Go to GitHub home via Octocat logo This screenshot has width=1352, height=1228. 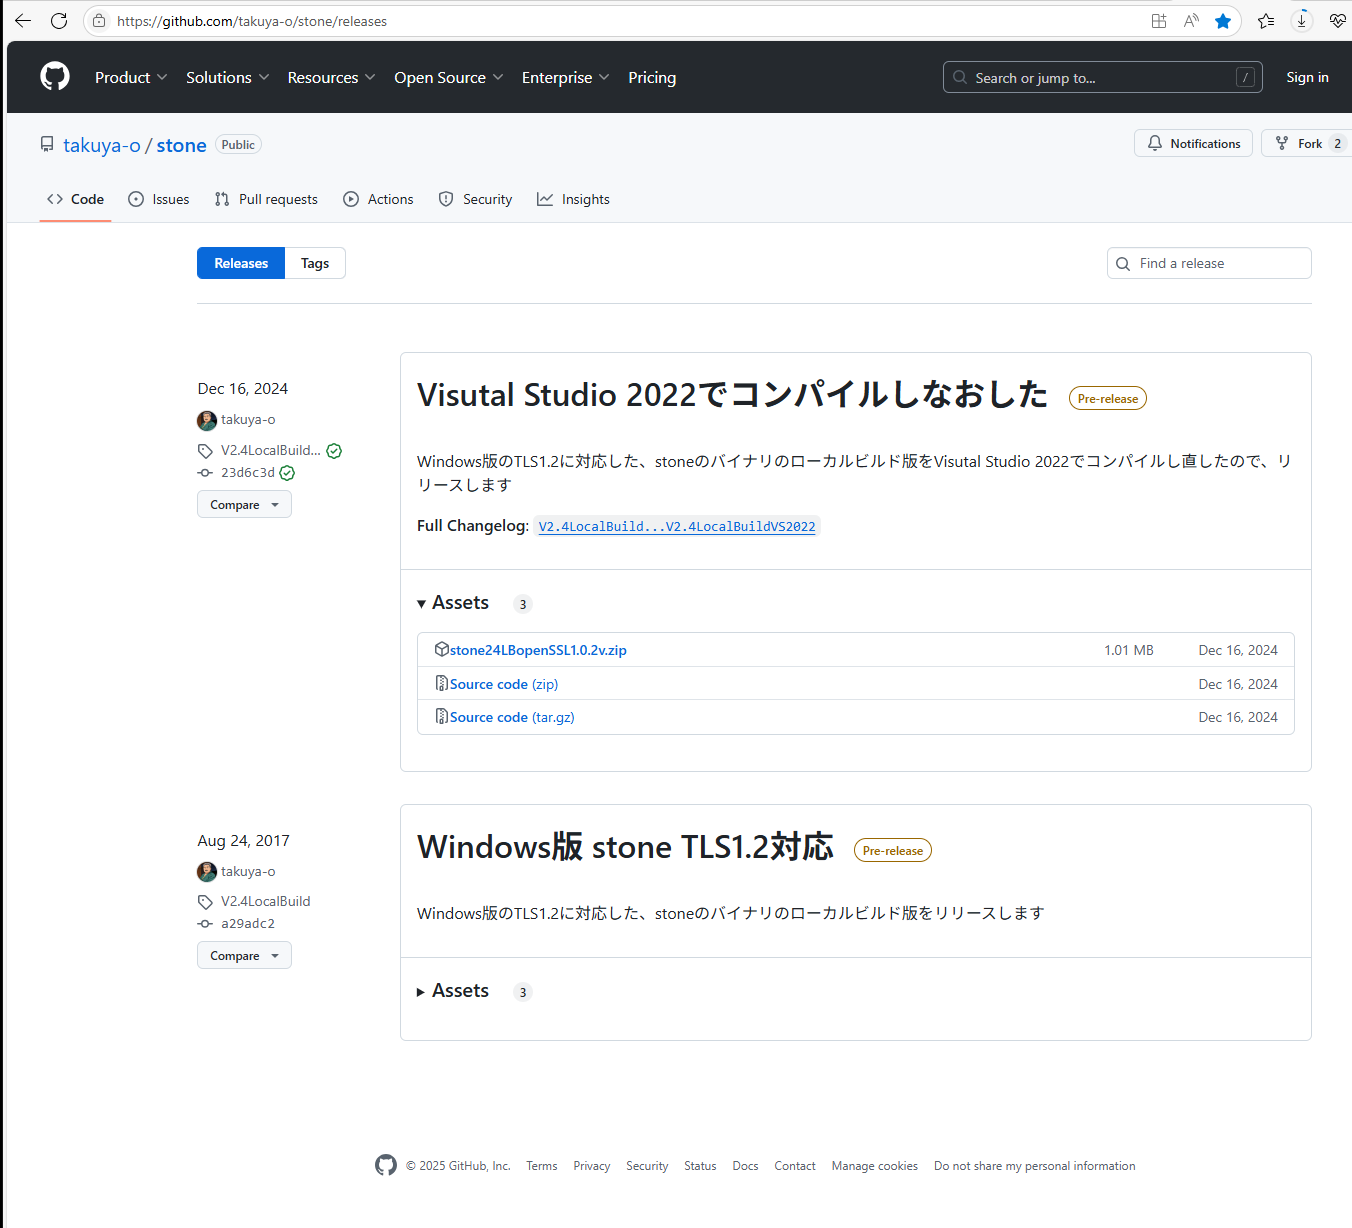[55, 77]
